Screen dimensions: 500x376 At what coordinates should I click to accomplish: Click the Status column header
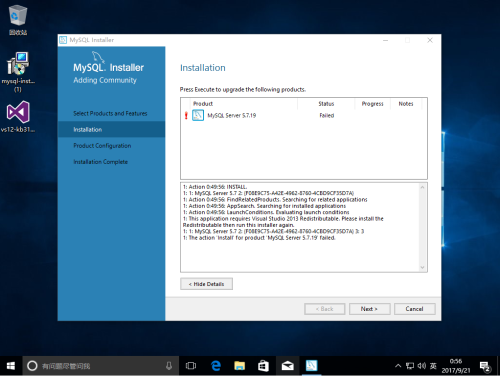[326, 104]
